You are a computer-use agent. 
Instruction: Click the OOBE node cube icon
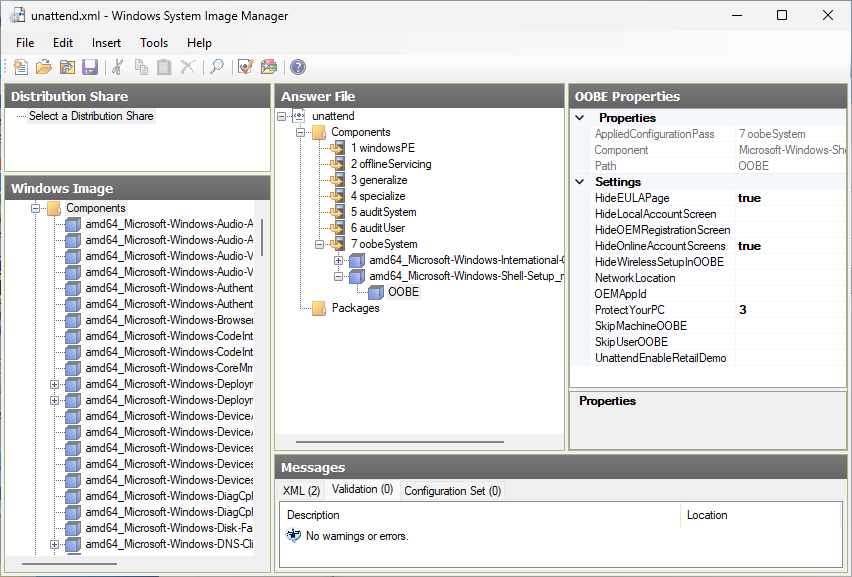click(x=376, y=292)
